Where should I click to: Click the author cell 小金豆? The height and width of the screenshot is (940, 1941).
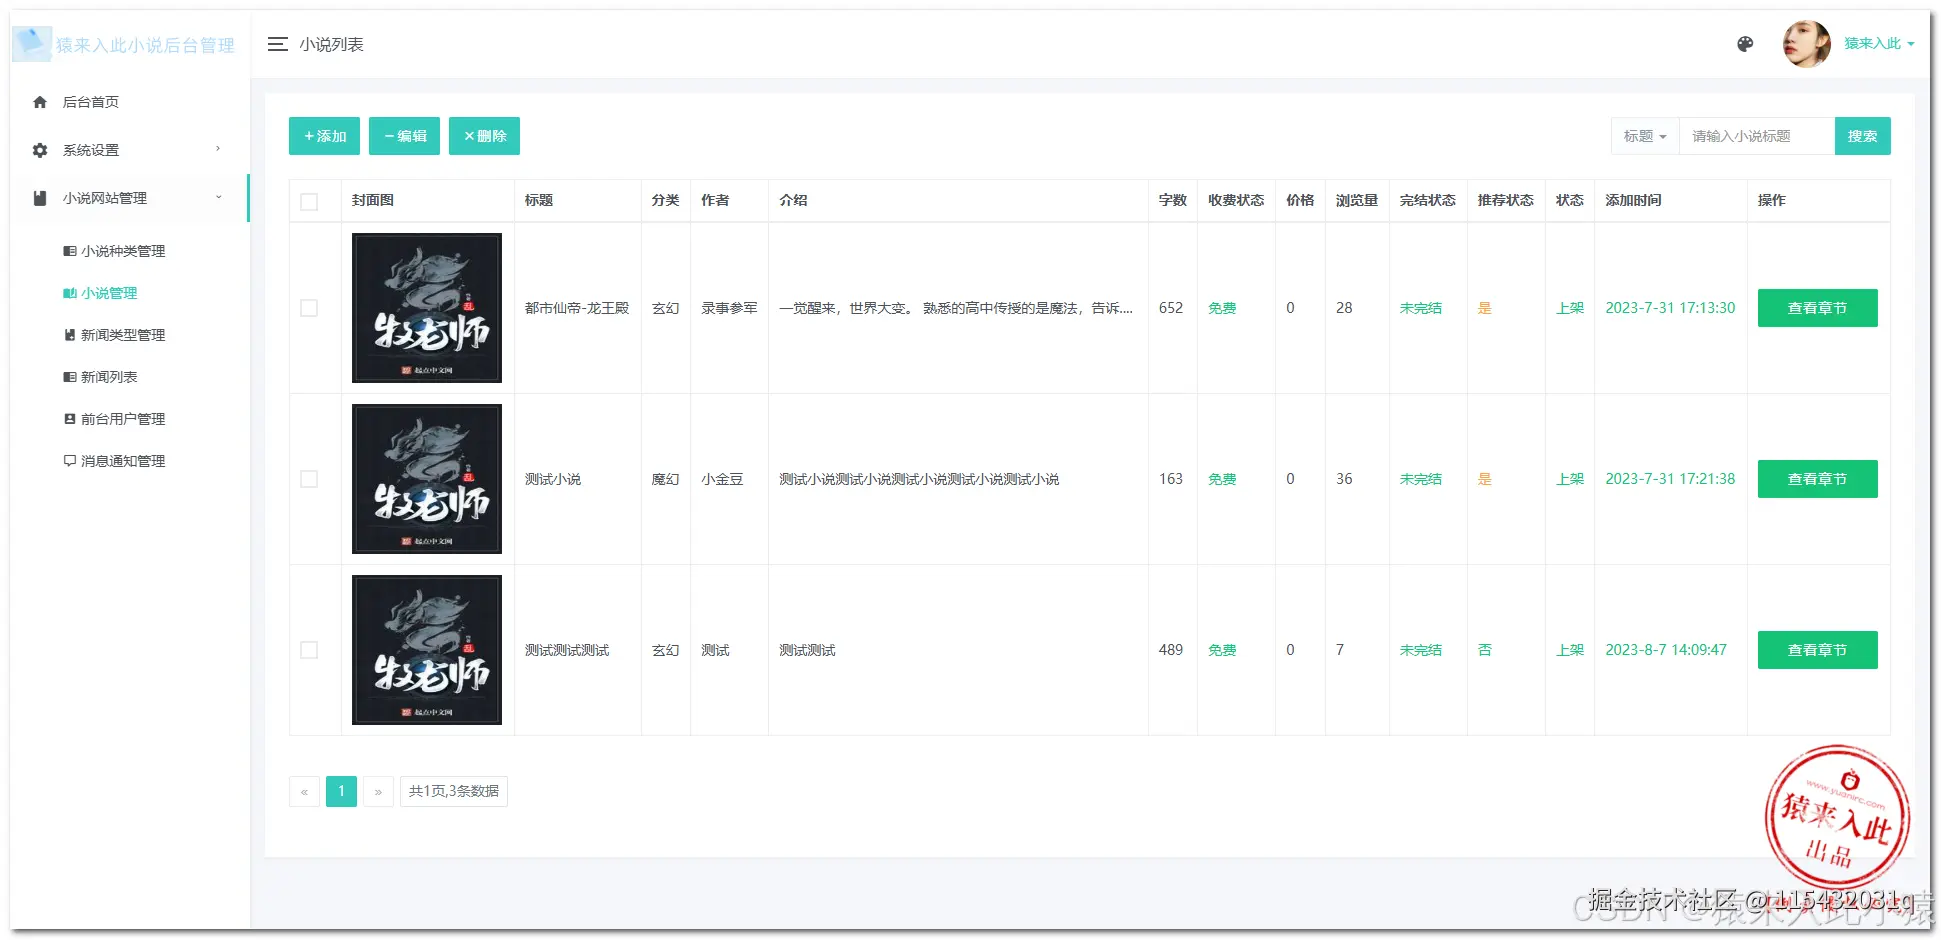[x=722, y=479]
